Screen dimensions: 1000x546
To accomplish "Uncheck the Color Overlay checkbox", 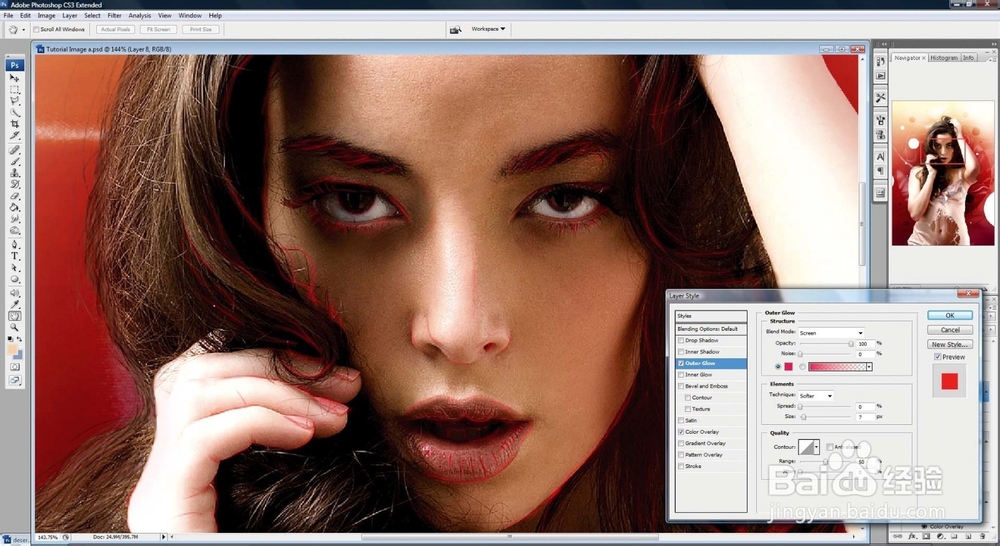I will 681,432.
